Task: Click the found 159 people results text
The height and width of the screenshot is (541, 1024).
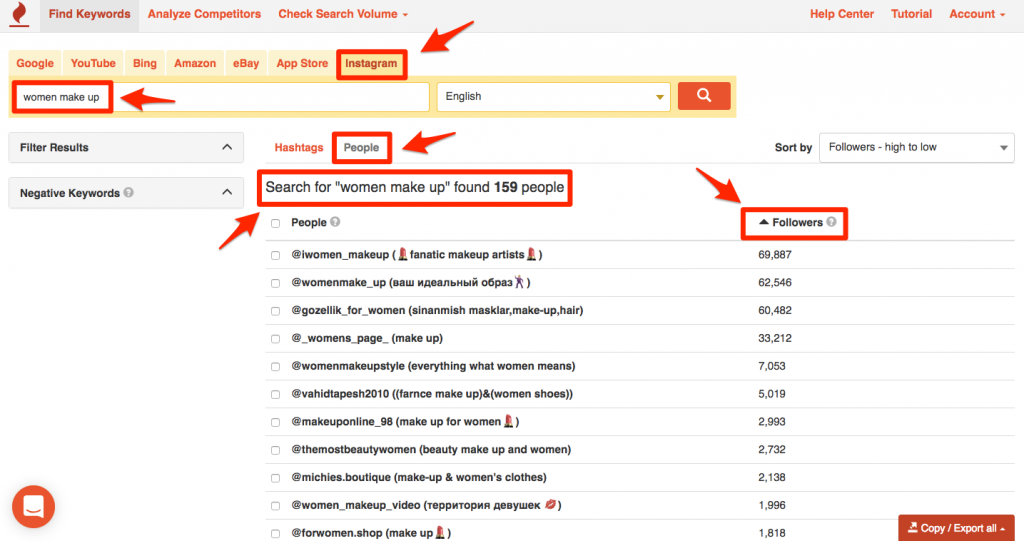Action: click(x=415, y=188)
